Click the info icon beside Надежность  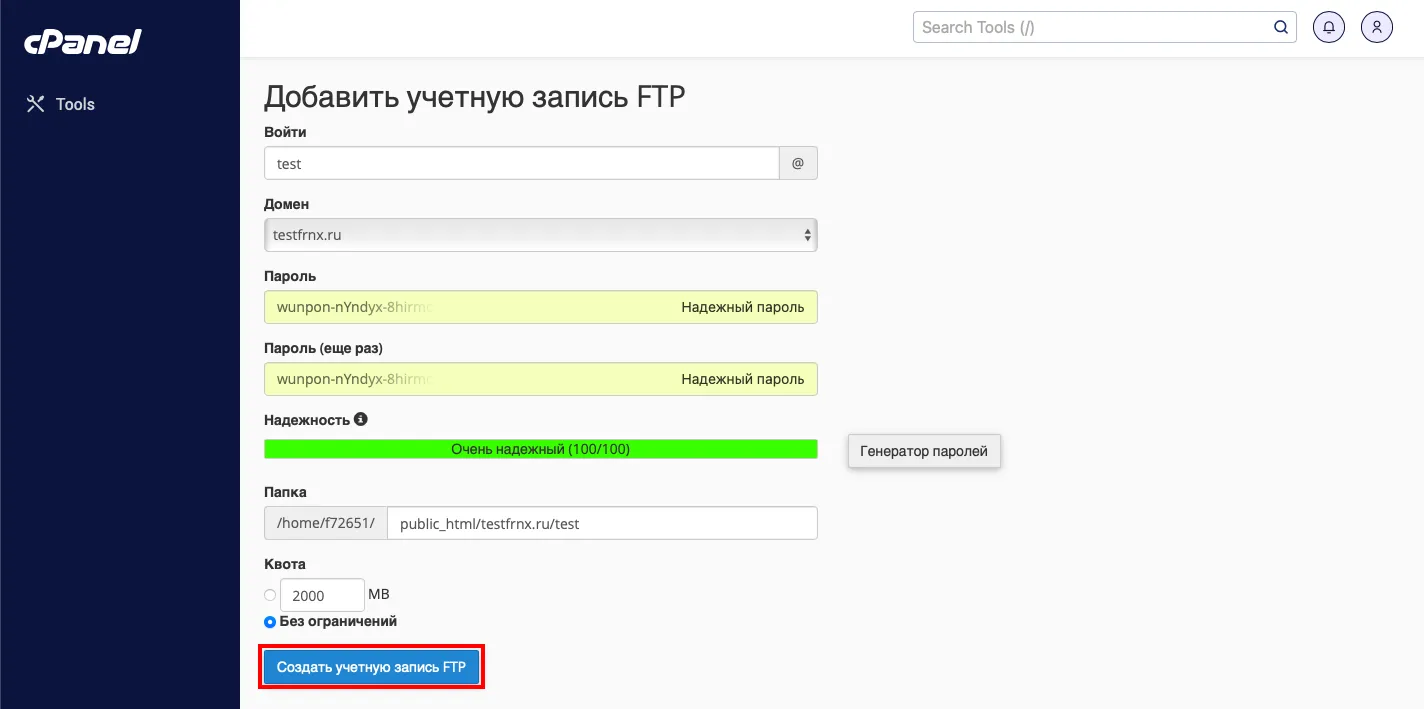361,419
